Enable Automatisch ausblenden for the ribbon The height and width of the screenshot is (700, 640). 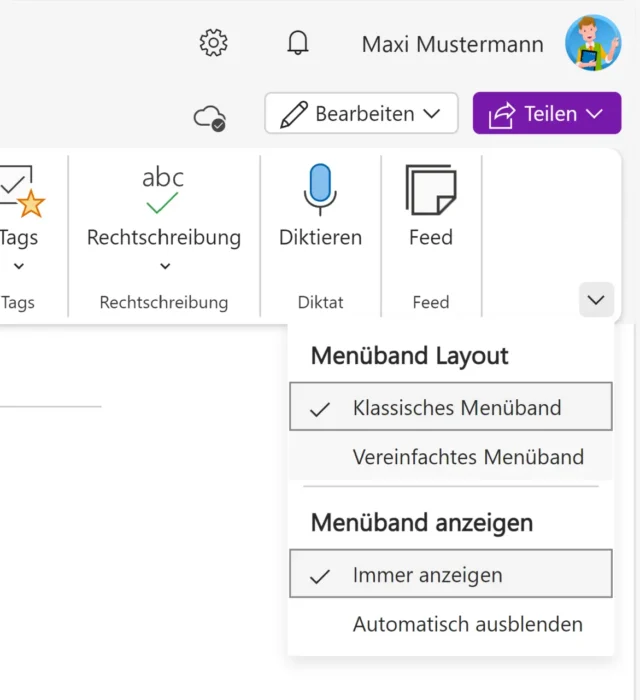(x=467, y=625)
